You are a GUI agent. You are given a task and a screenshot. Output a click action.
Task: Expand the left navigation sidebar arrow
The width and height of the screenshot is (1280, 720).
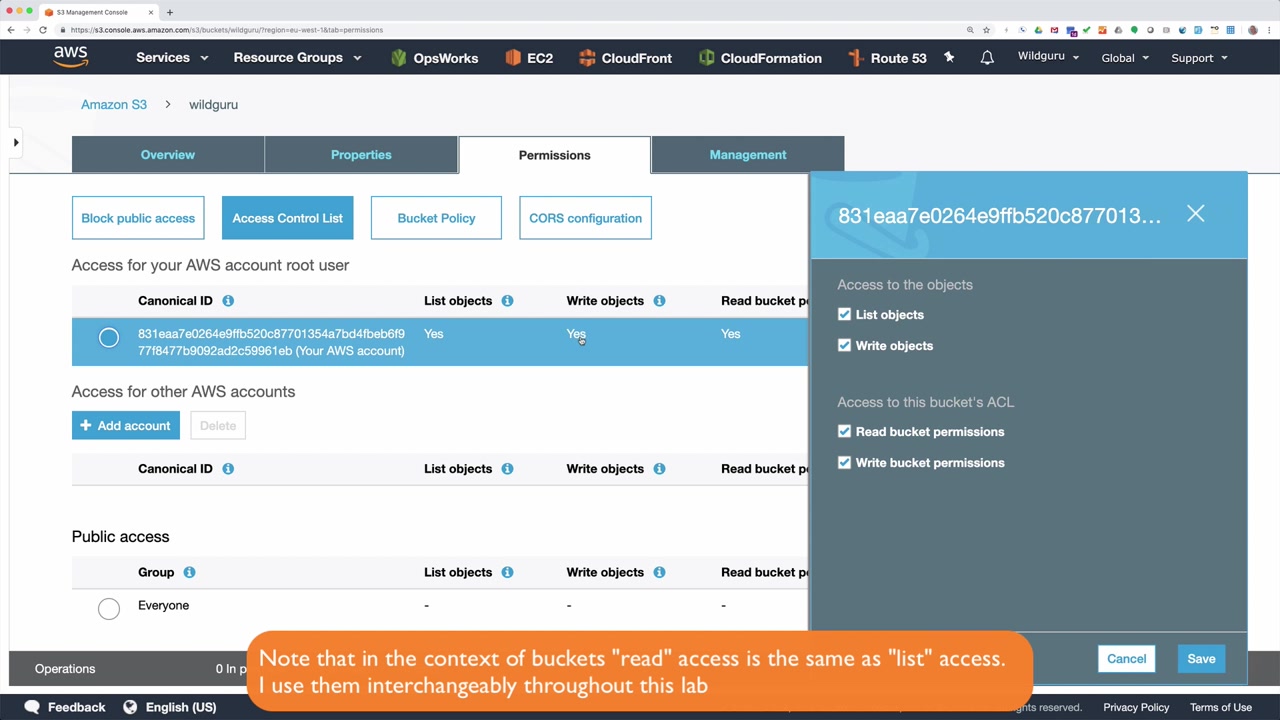click(16, 143)
